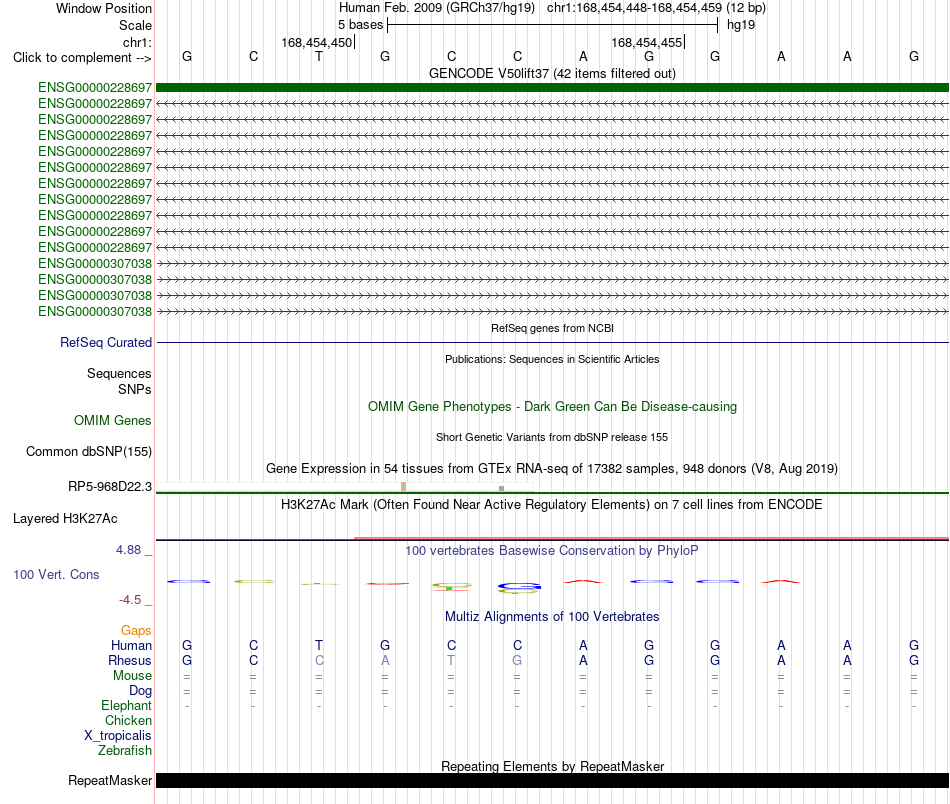Click the T base in the complement row
This screenshot has height=804, width=950.
click(319, 56)
